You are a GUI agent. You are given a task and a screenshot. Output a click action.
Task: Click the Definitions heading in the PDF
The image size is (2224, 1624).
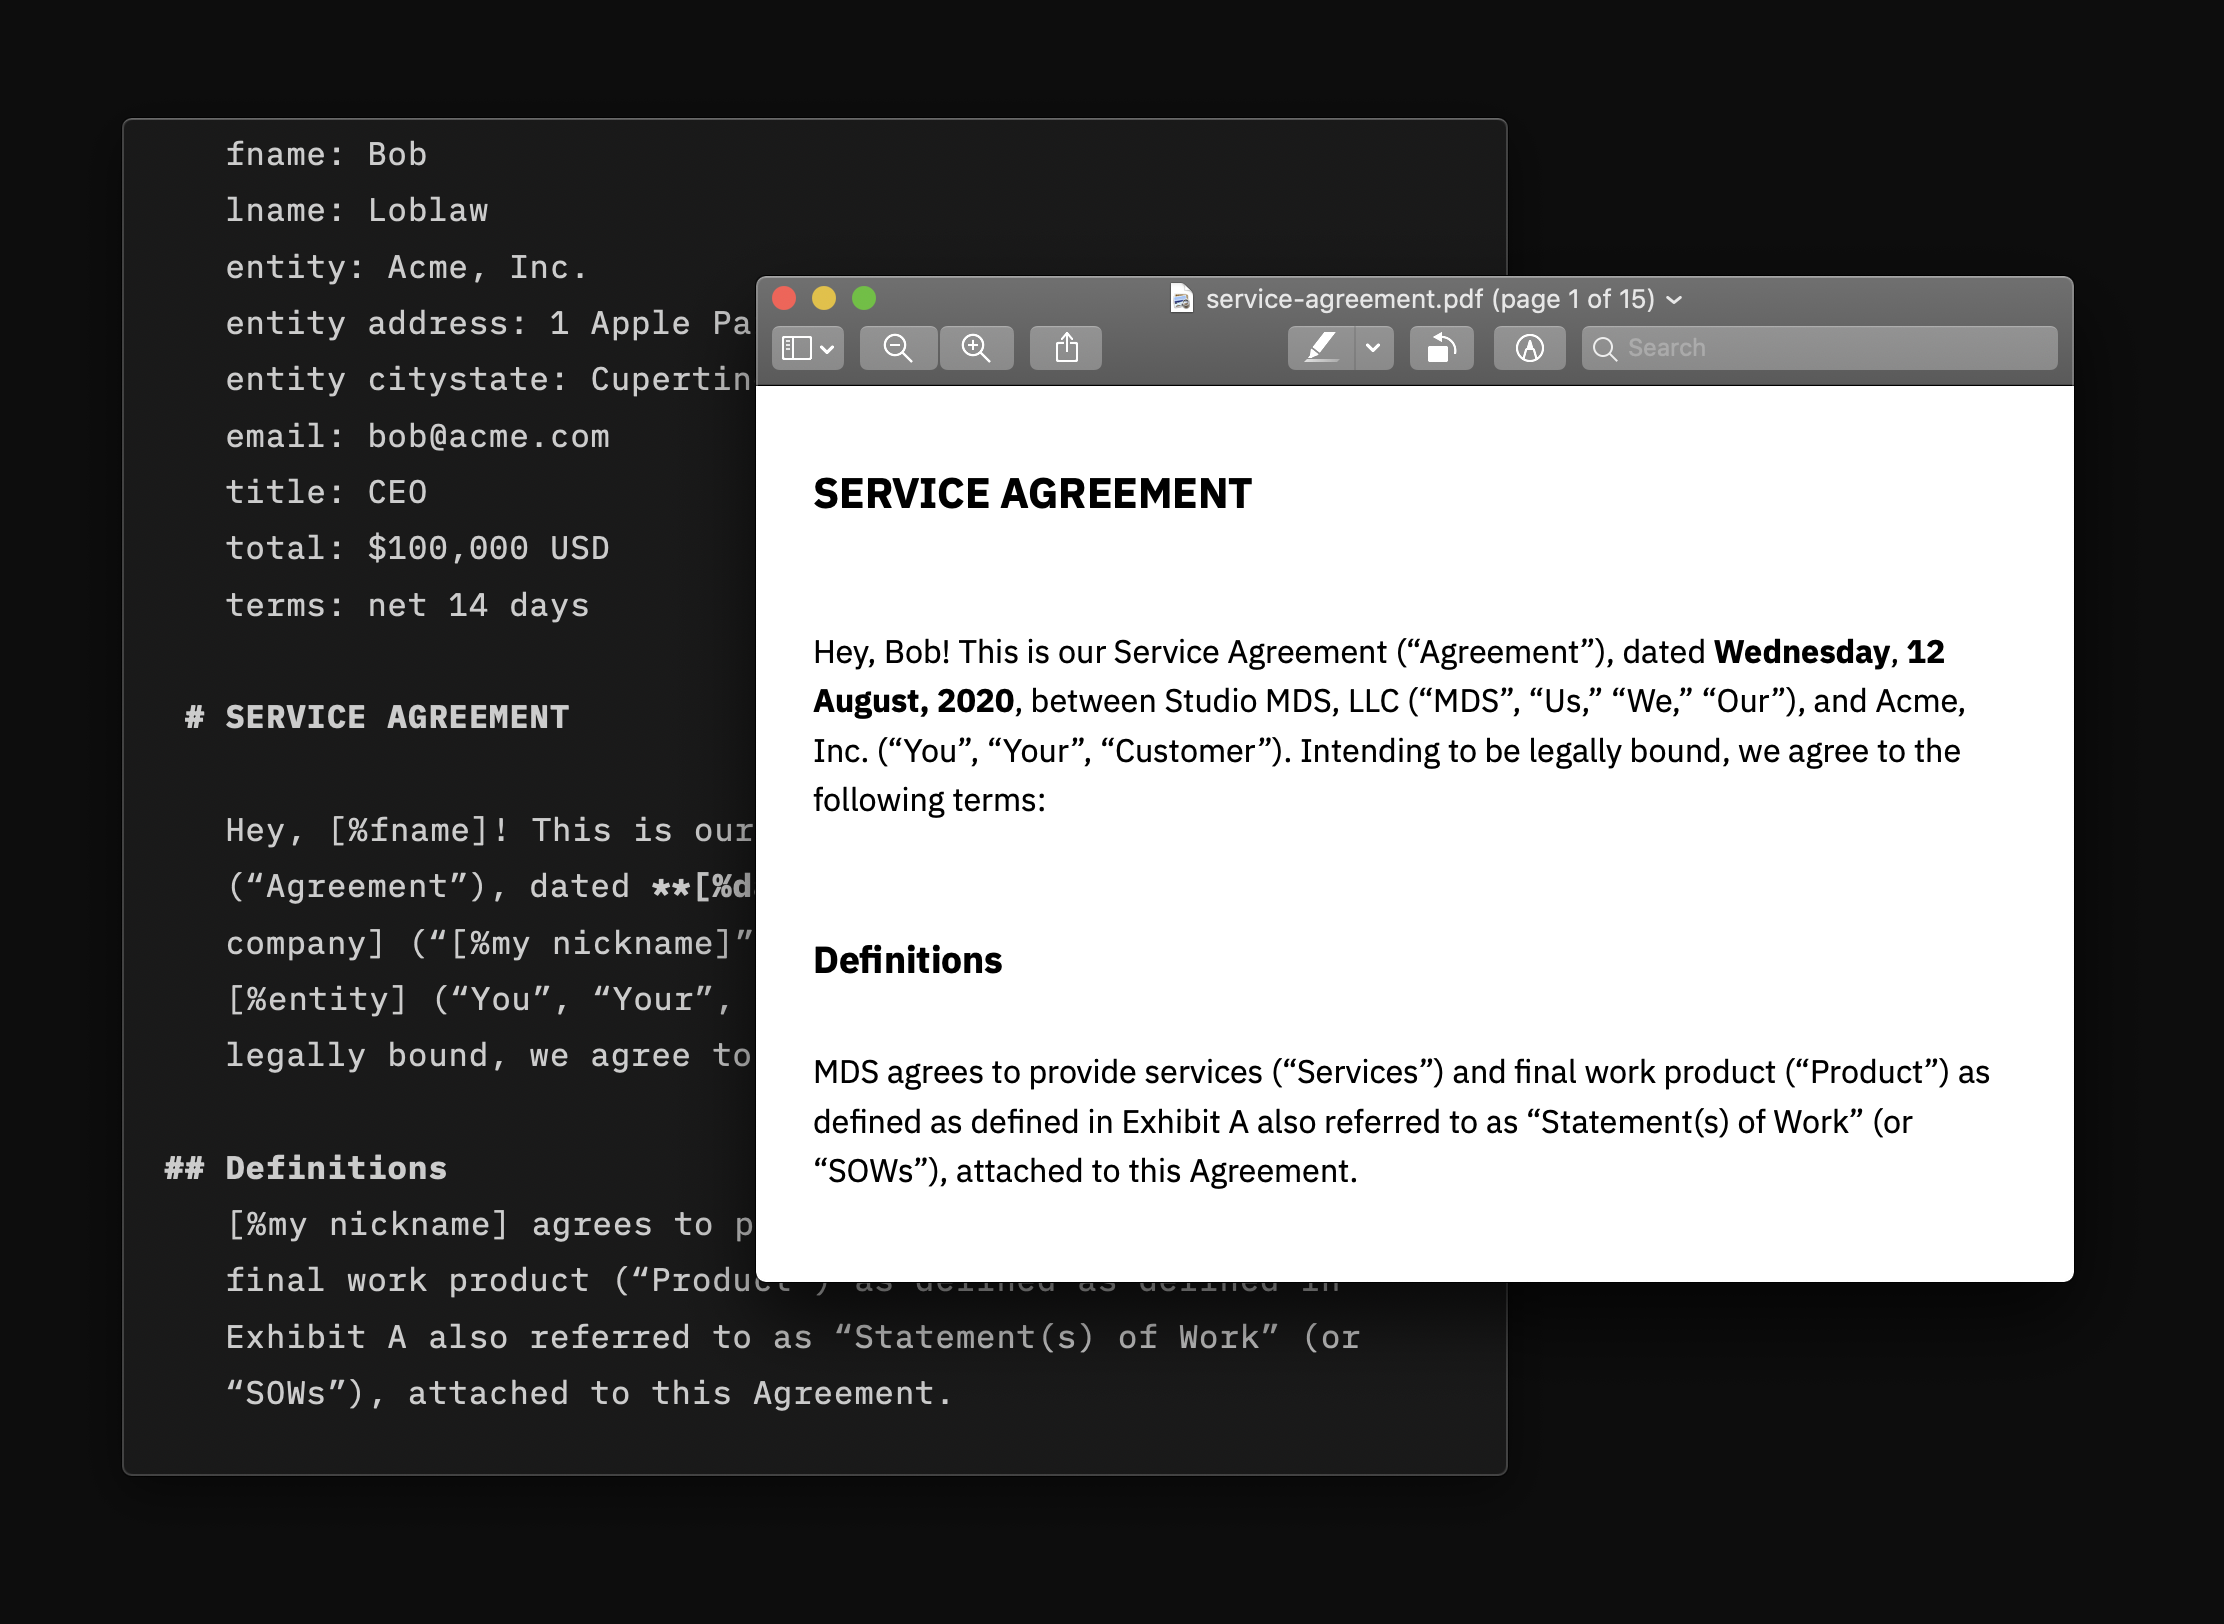click(907, 960)
